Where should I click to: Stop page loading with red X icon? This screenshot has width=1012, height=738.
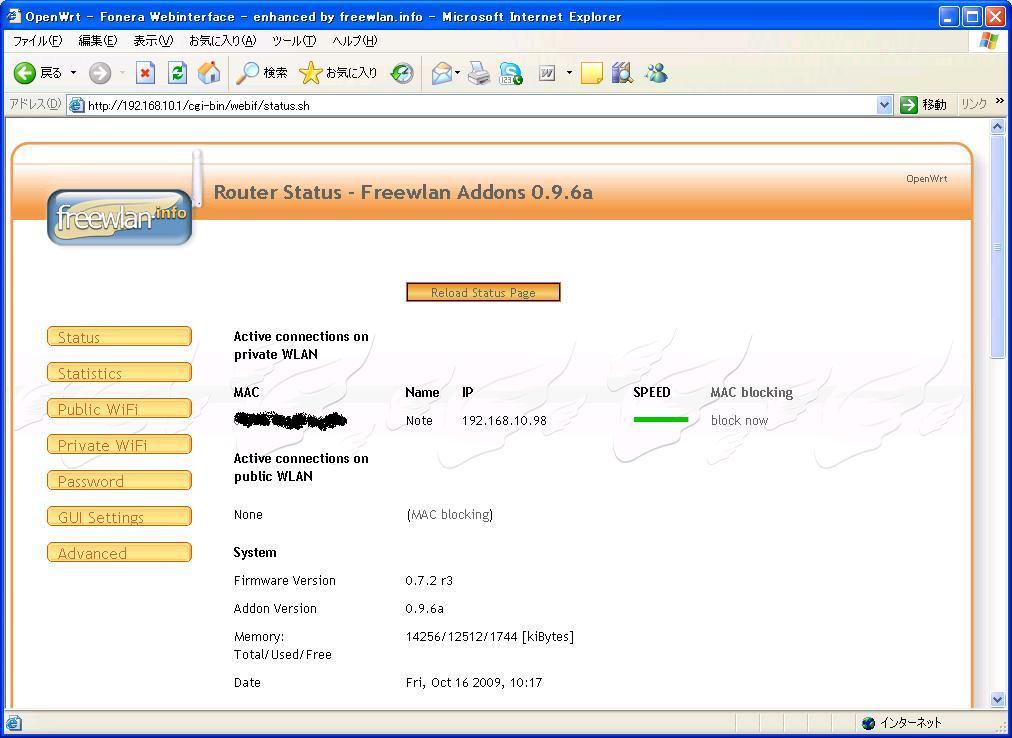click(146, 73)
